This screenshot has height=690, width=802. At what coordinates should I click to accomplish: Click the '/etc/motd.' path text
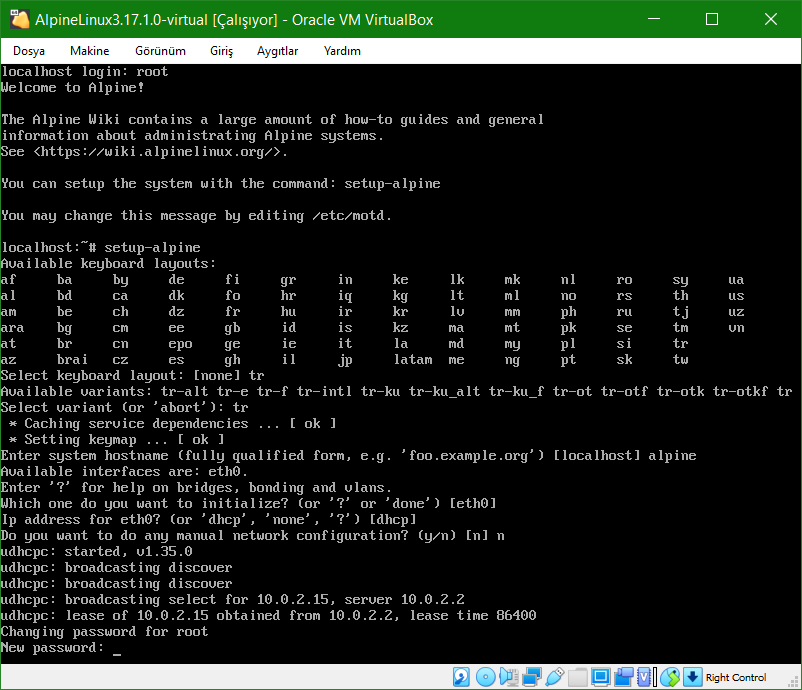coord(352,216)
